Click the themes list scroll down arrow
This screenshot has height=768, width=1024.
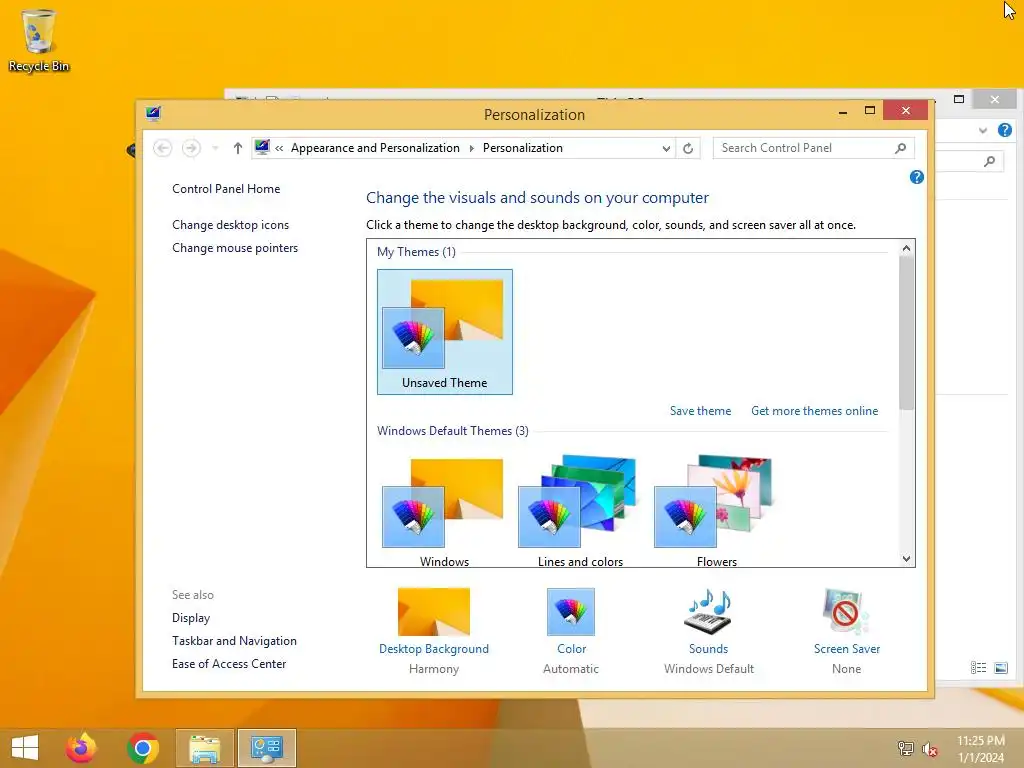[906, 558]
